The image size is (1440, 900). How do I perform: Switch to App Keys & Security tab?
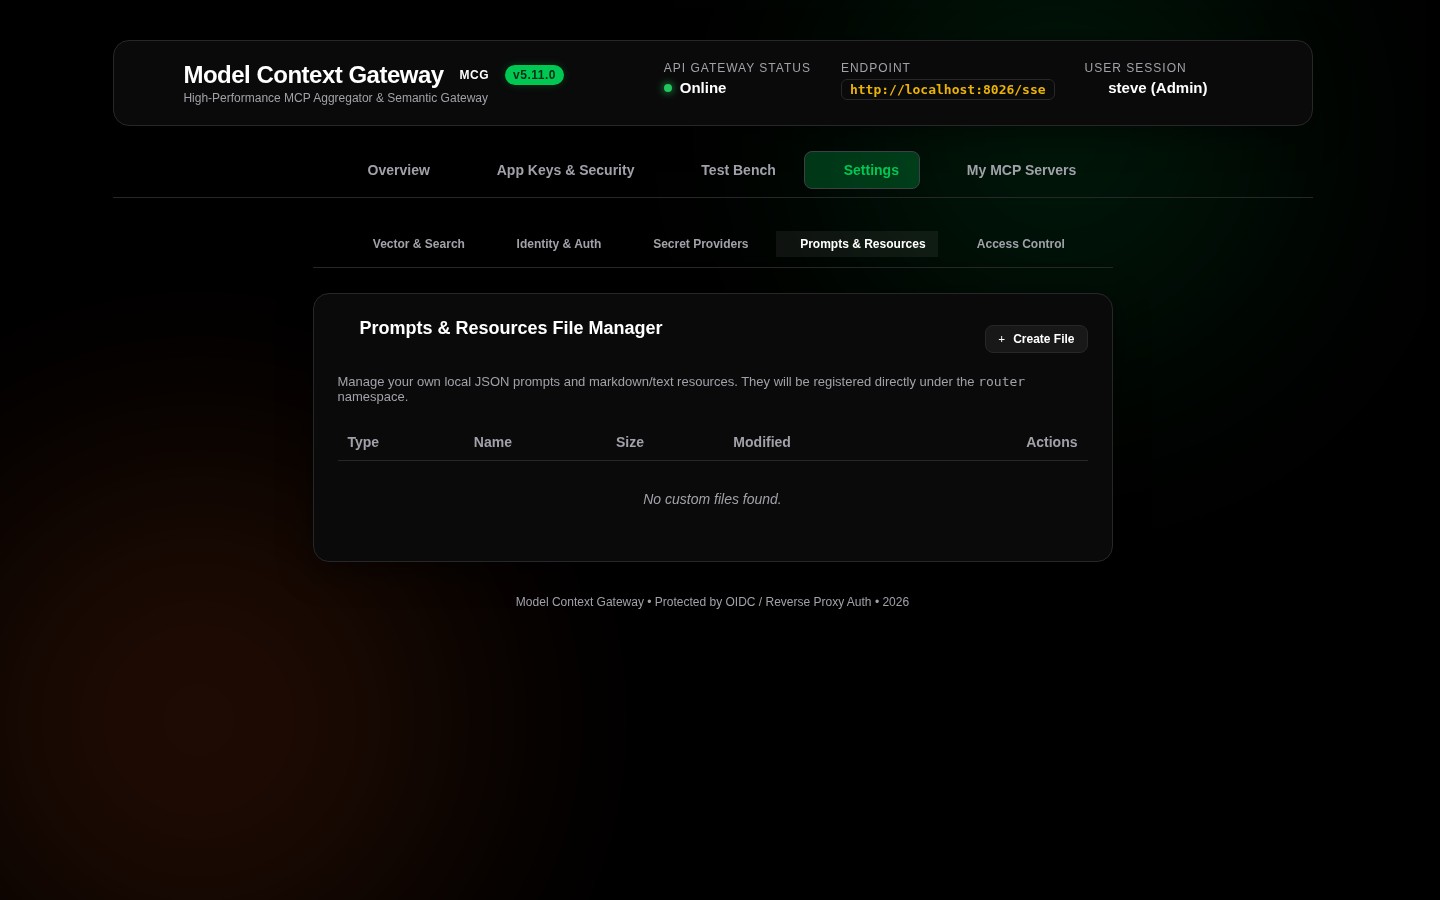click(565, 170)
